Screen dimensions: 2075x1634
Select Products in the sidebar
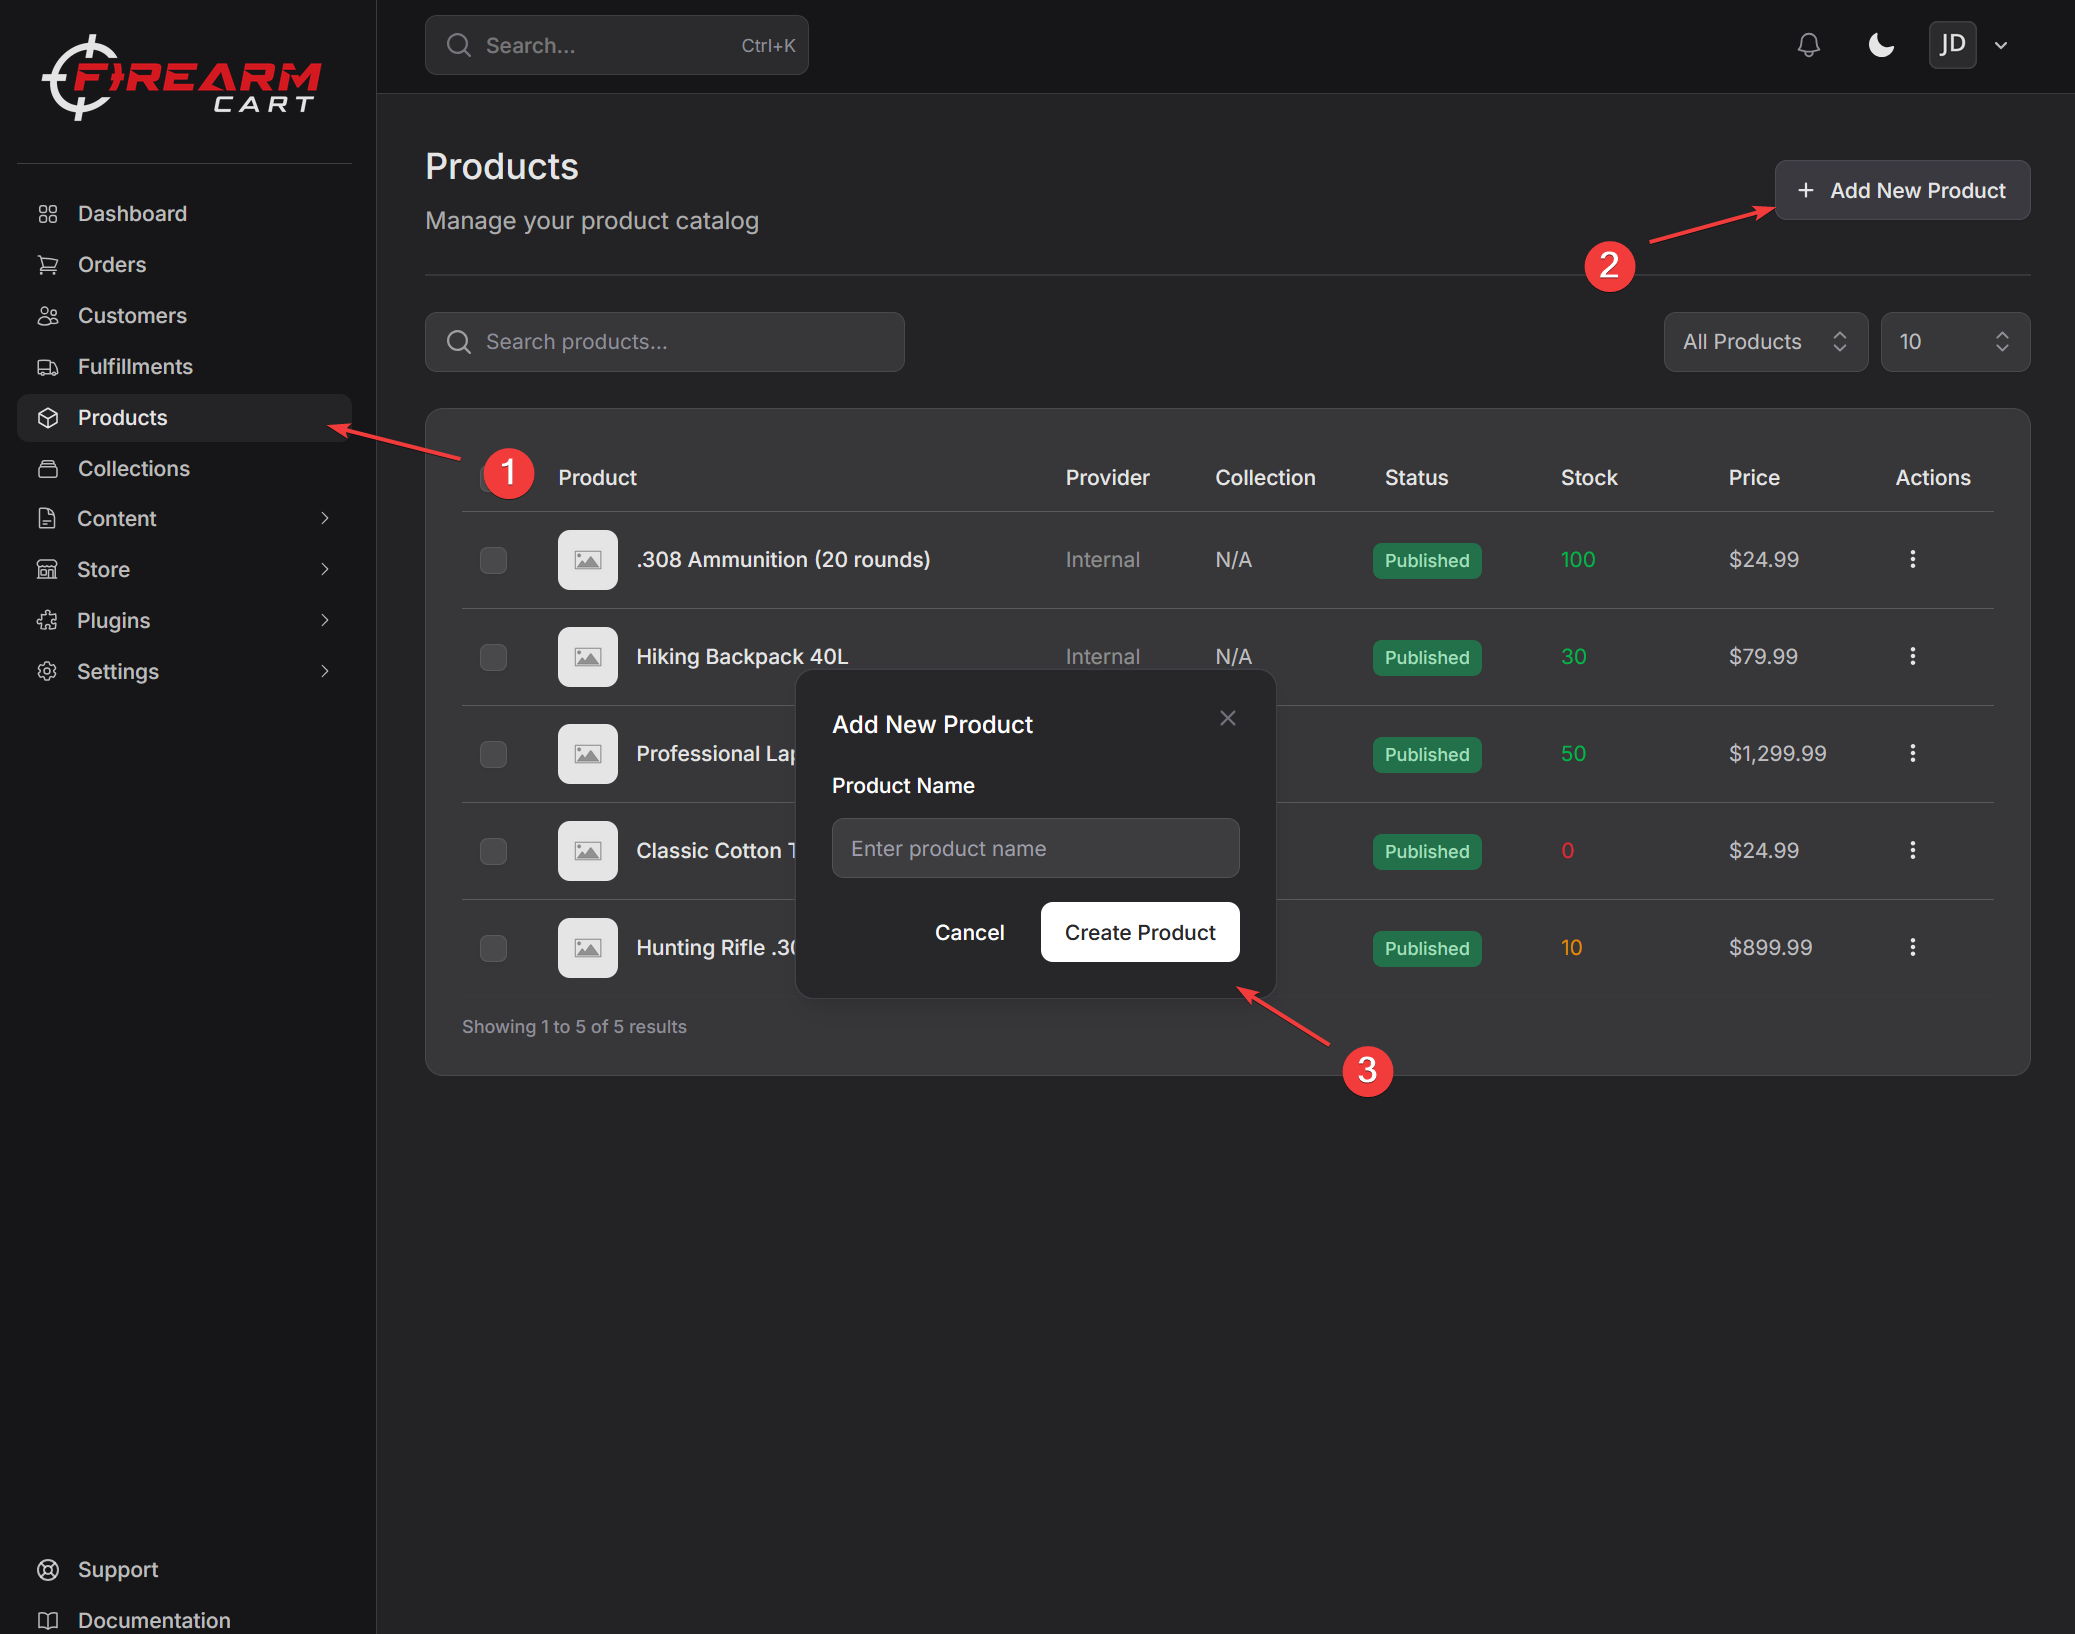(184, 418)
